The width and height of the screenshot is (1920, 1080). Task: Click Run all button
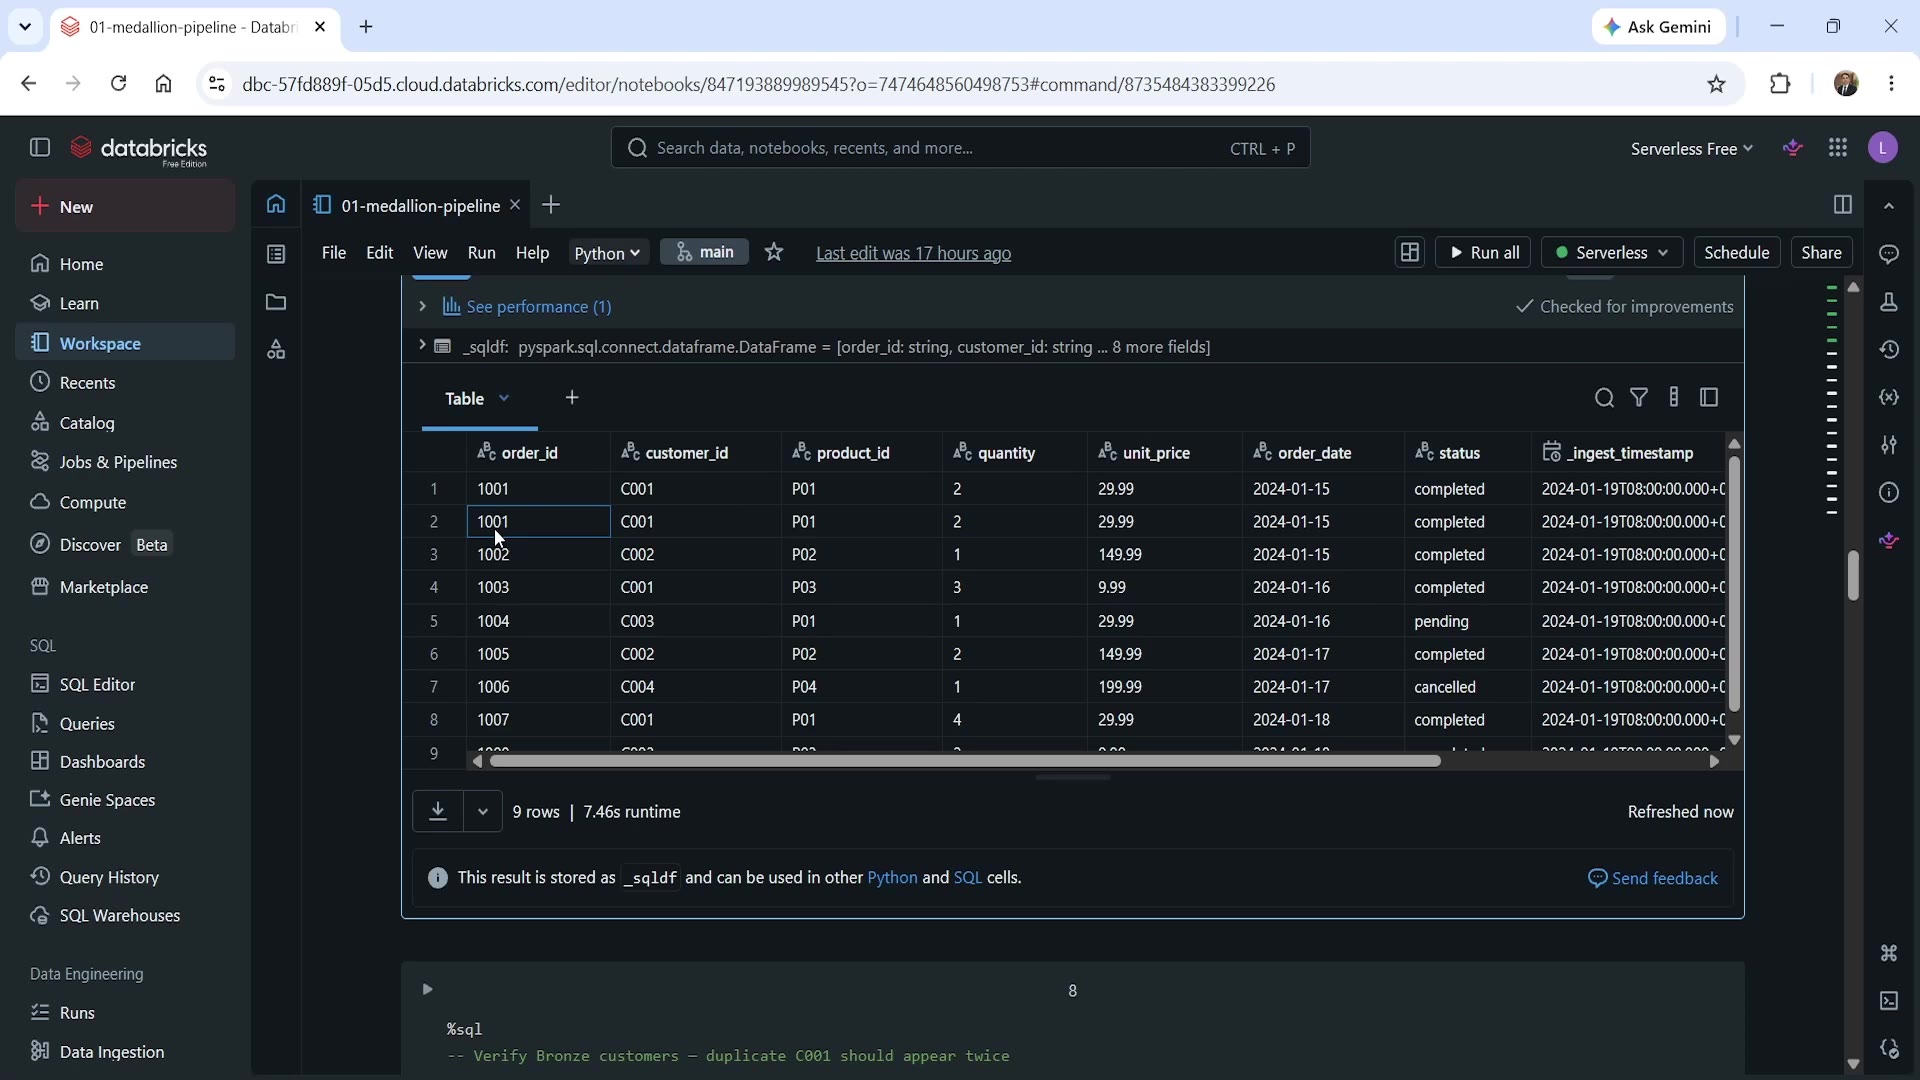[1484, 253]
